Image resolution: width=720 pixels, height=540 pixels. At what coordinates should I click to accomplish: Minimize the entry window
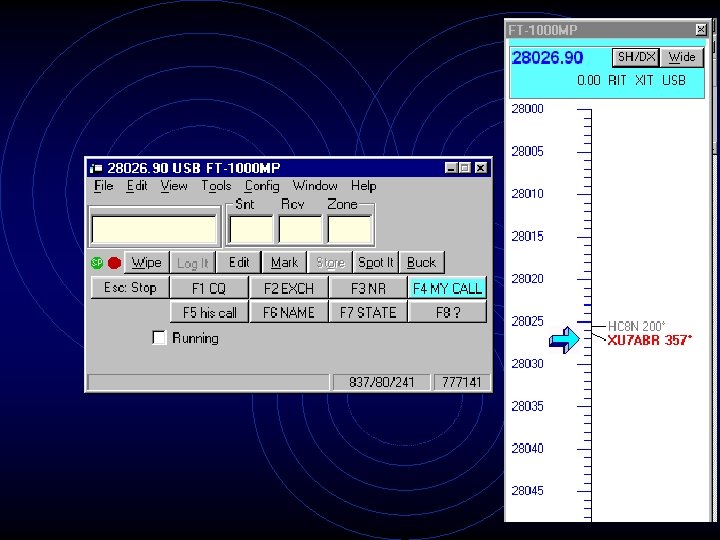click(x=451, y=168)
